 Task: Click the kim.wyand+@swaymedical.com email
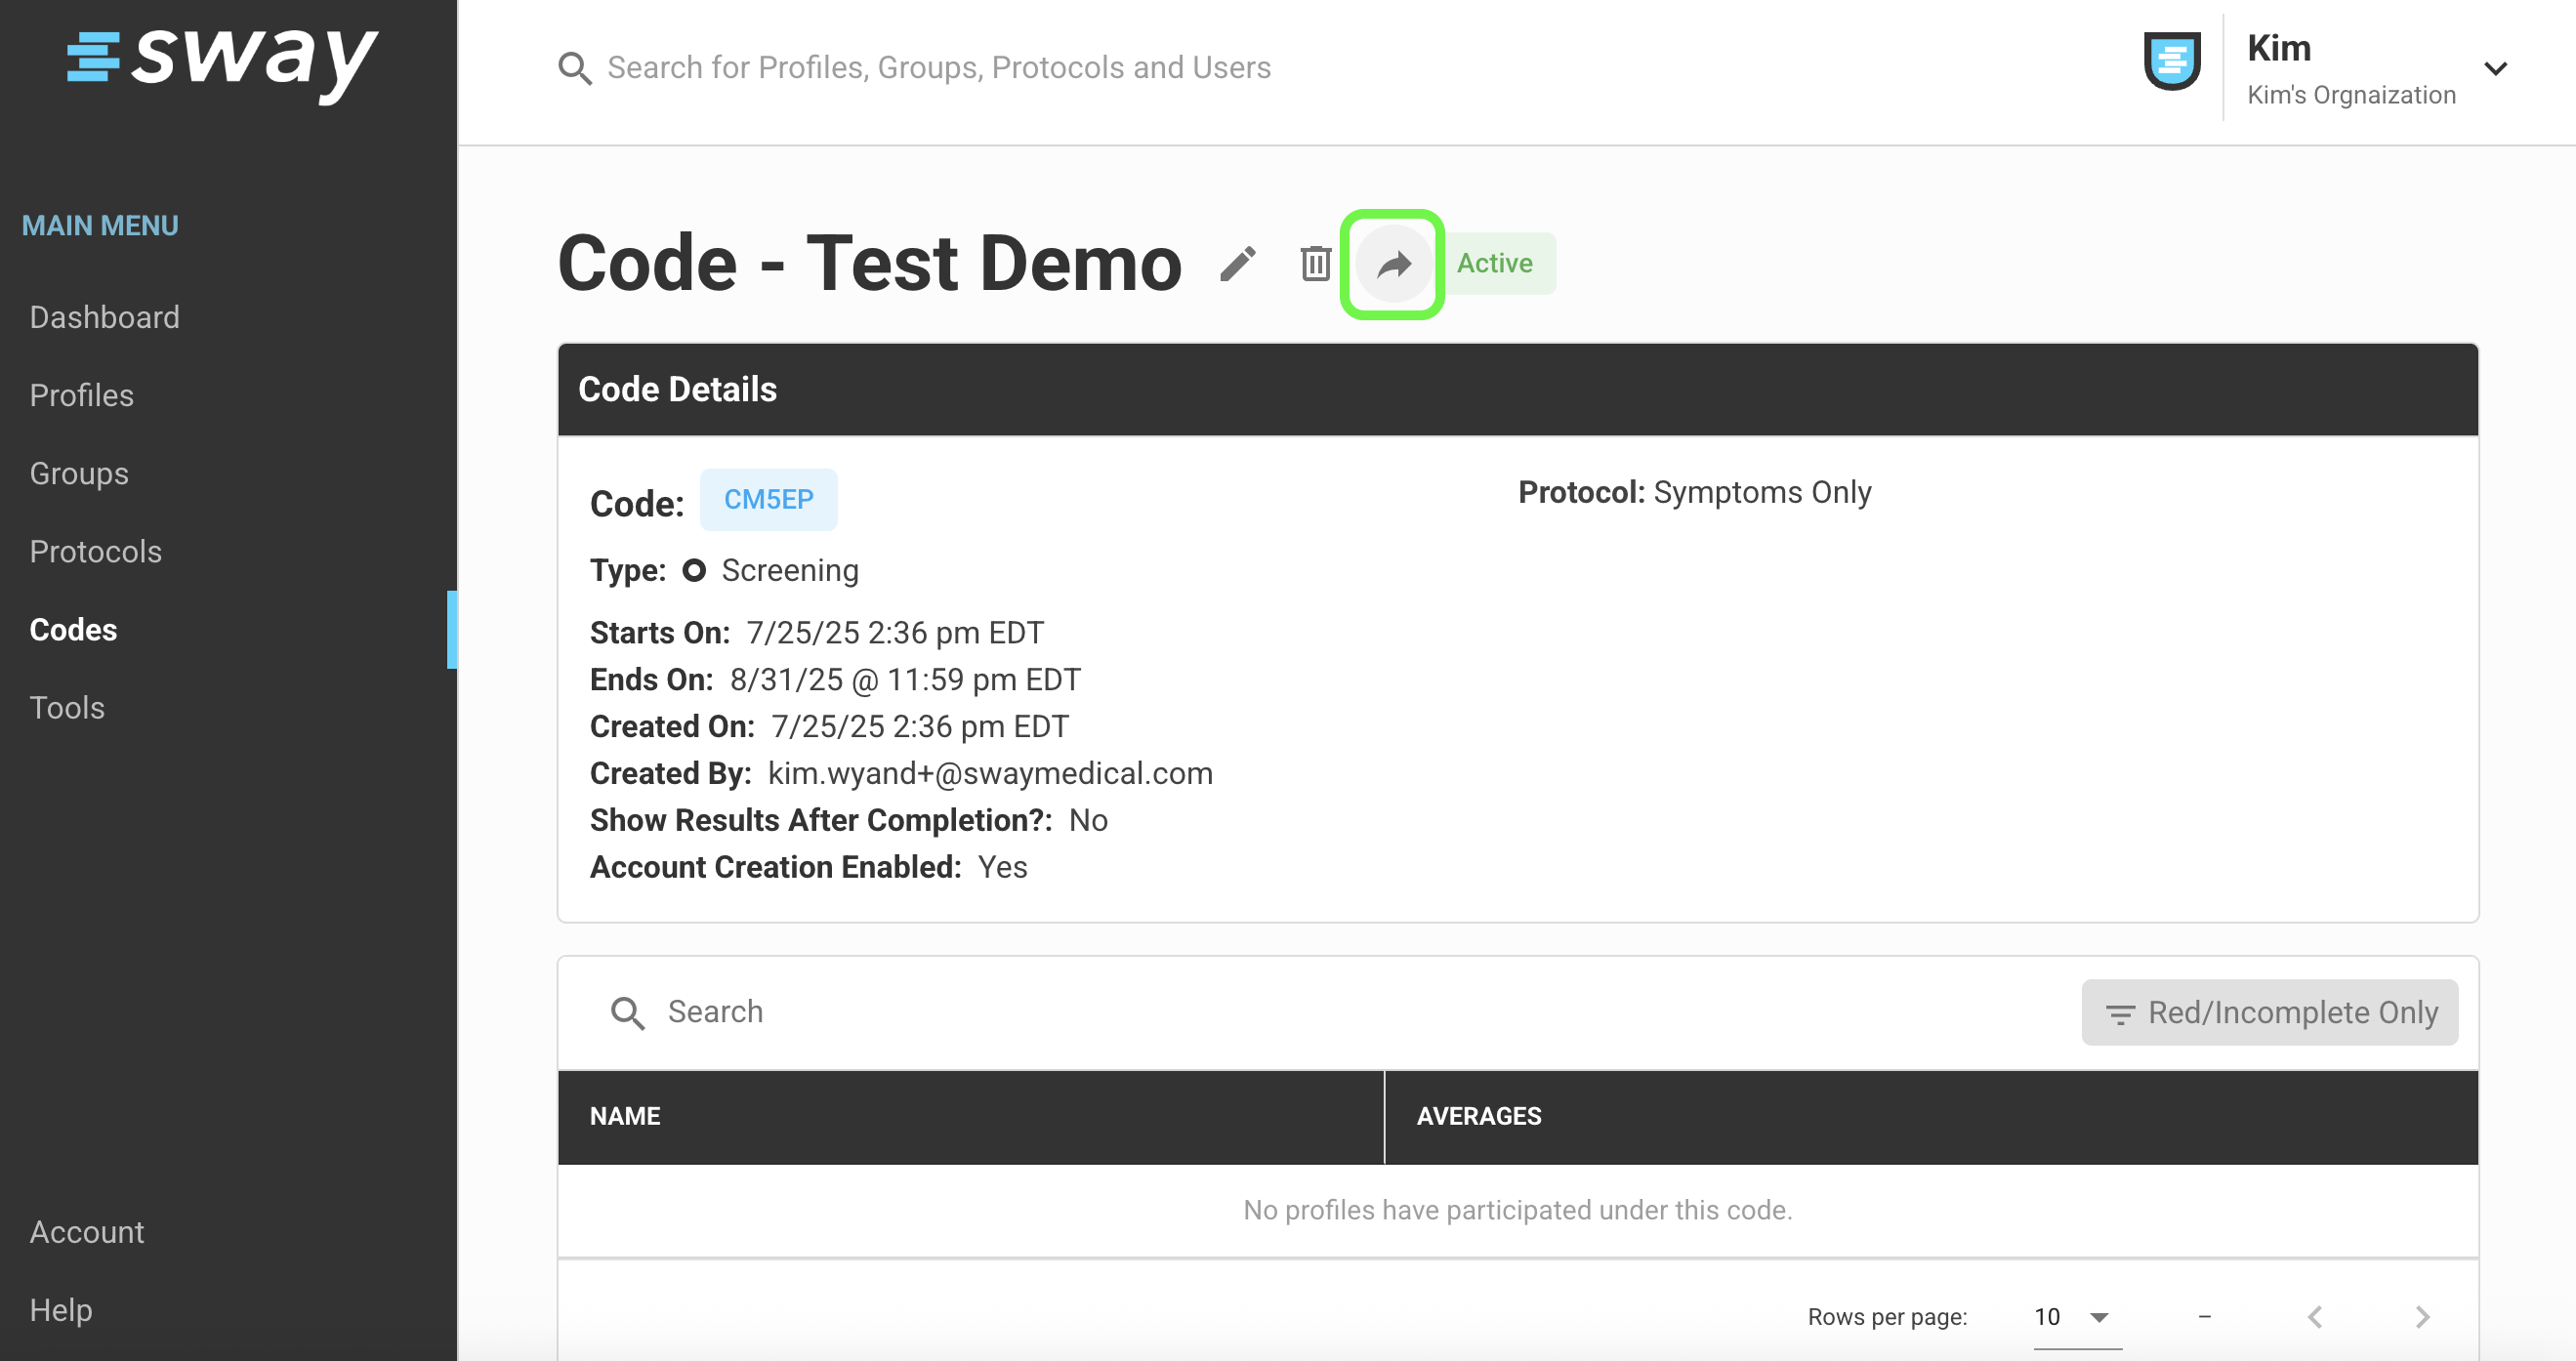[x=990, y=774]
